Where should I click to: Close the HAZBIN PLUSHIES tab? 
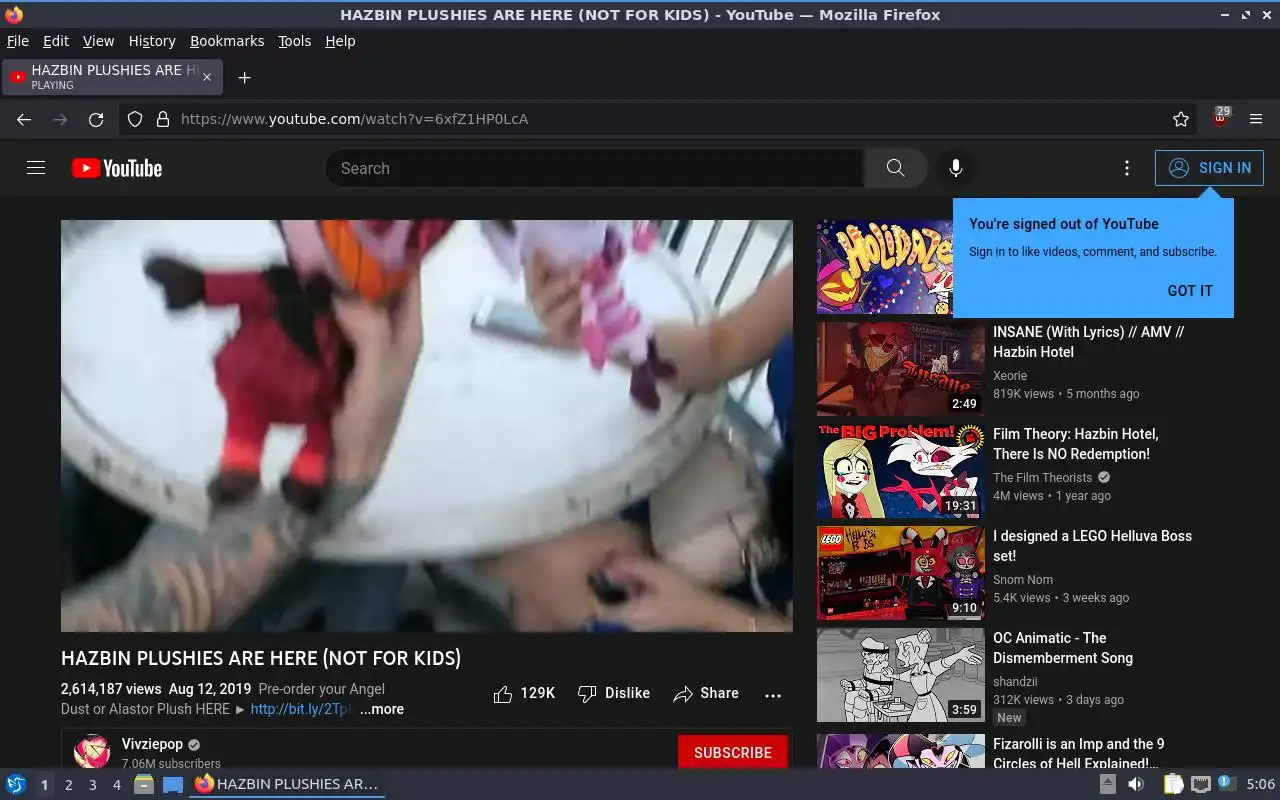[x=207, y=77]
